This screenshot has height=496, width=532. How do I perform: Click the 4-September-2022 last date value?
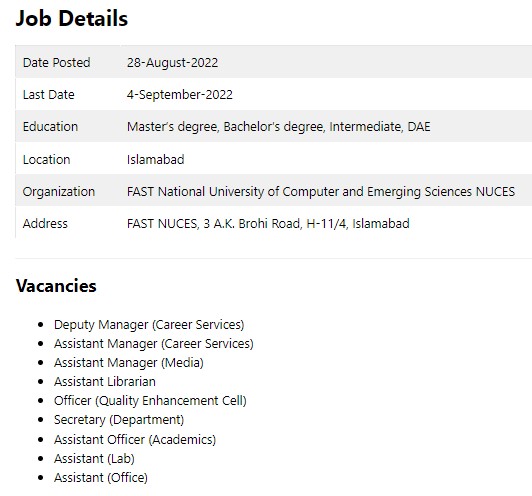point(180,95)
